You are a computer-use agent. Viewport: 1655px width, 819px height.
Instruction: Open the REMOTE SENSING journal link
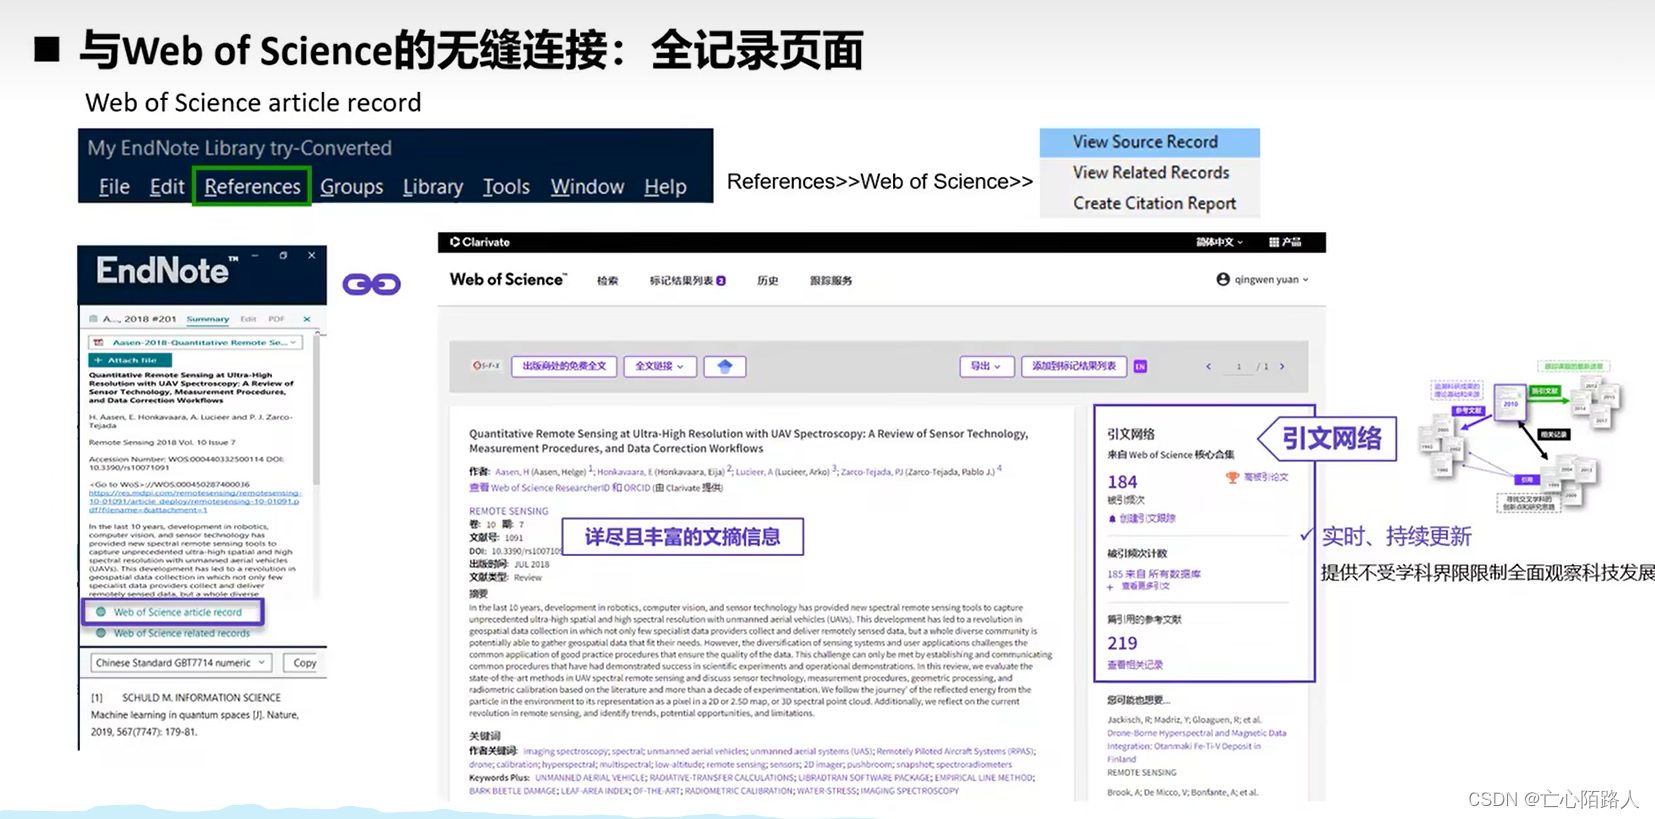509,511
